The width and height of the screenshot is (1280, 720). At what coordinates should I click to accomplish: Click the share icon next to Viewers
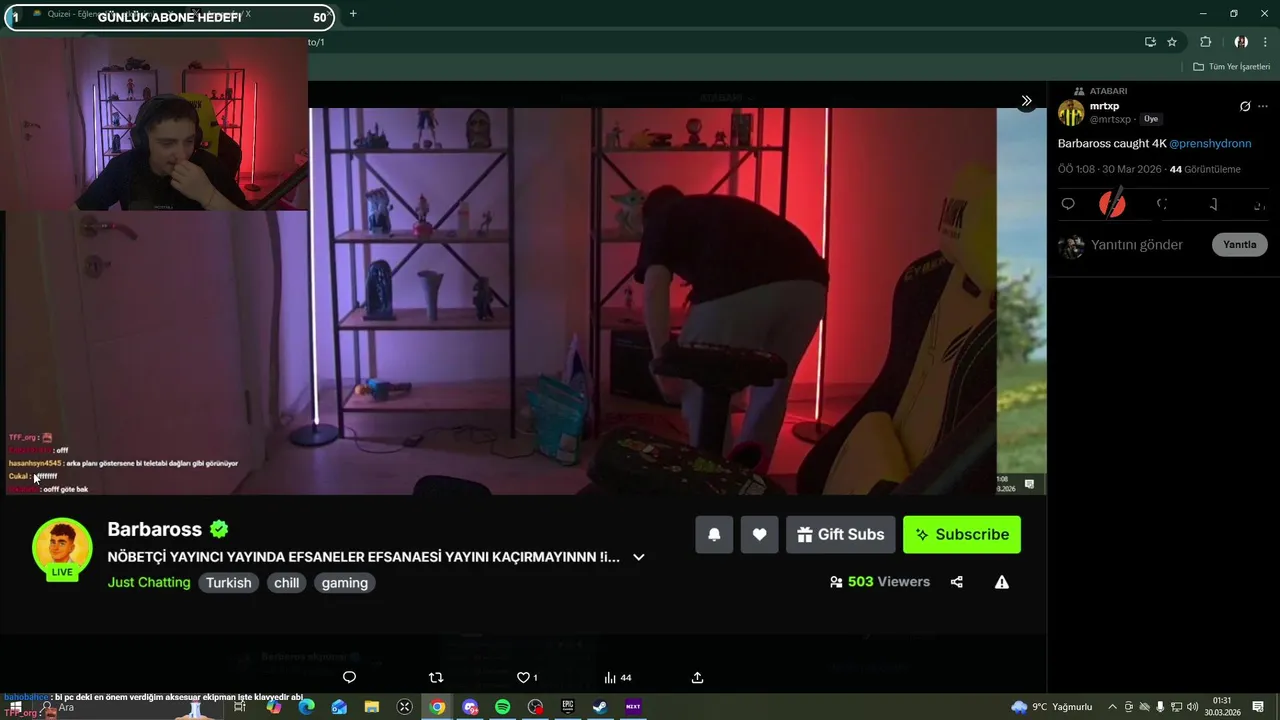(957, 582)
